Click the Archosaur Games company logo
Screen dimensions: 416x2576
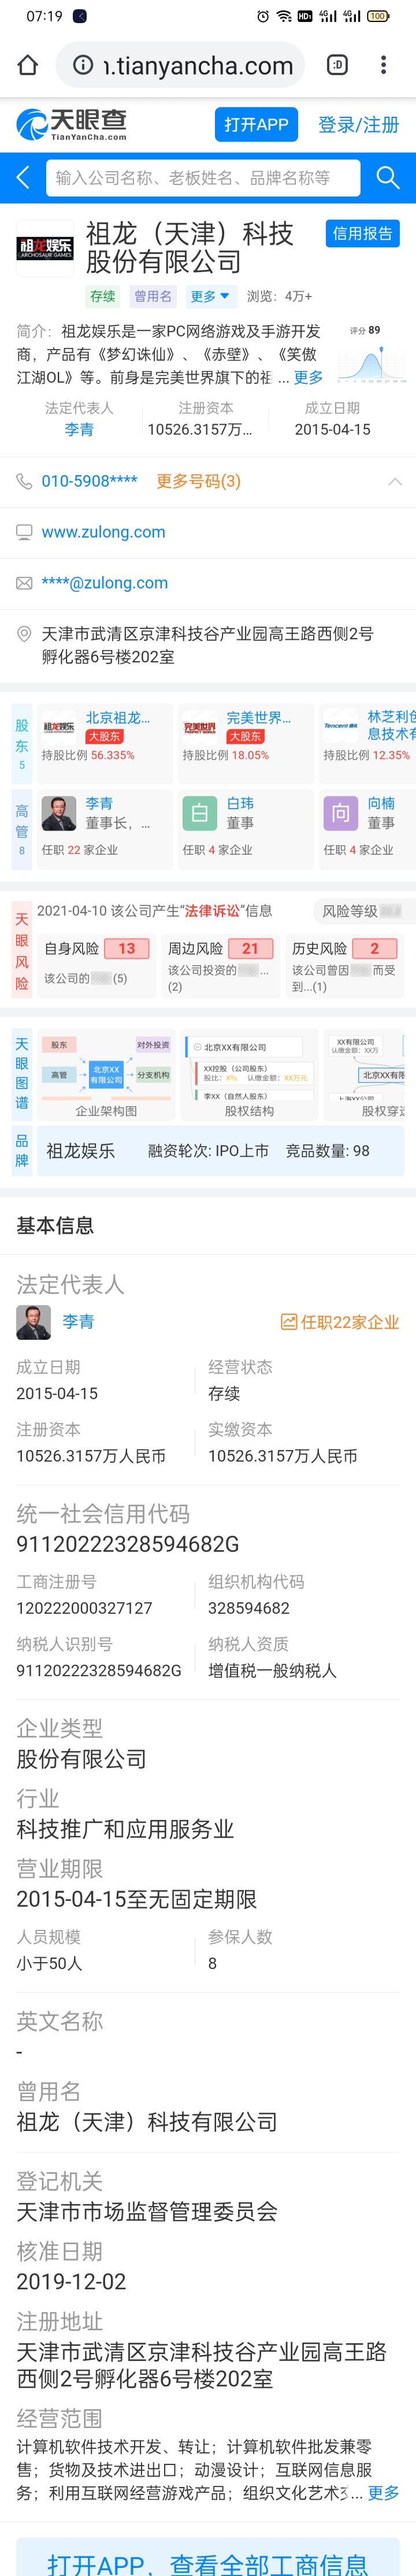45,248
